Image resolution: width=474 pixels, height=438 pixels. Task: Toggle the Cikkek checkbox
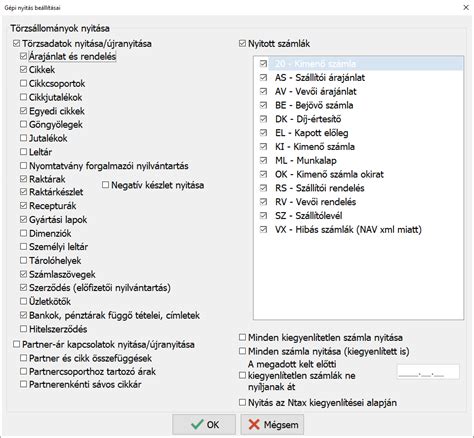[x=23, y=70]
